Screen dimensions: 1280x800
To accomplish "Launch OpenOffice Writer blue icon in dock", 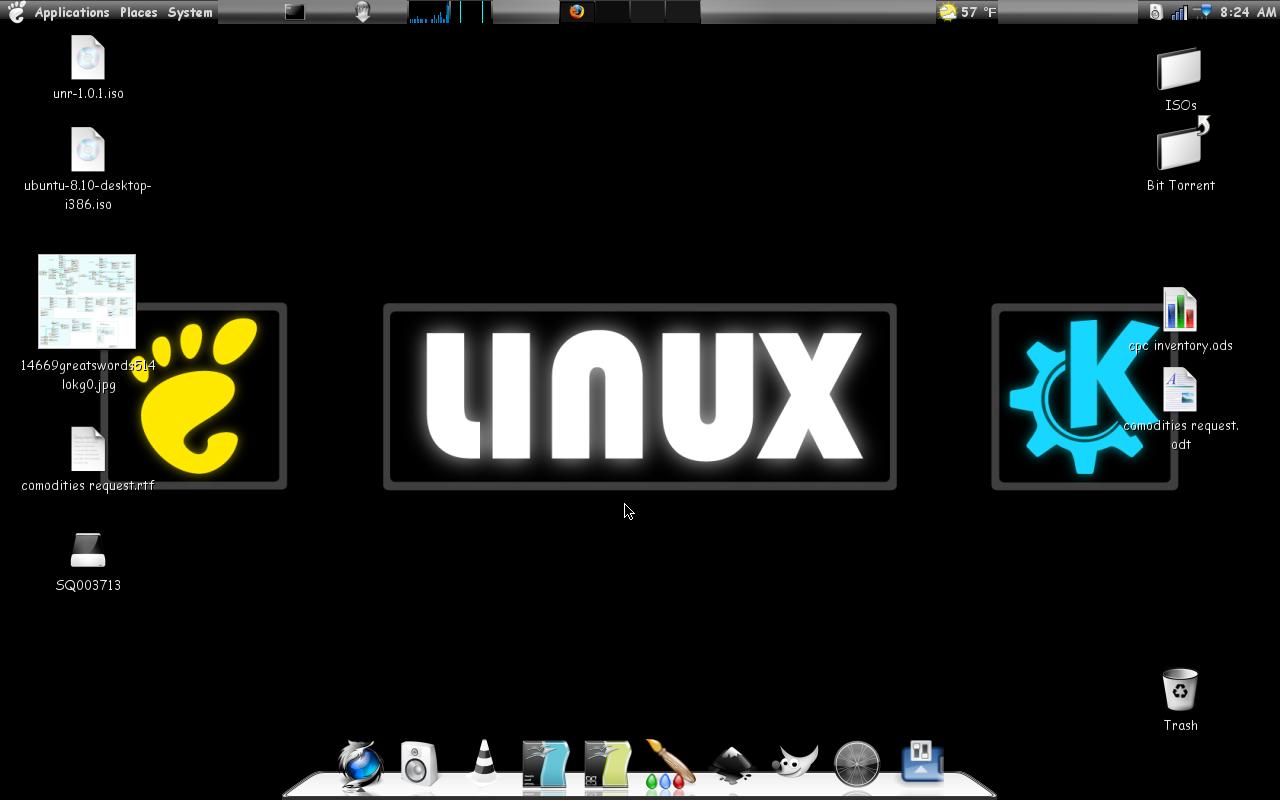I will pos(545,765).
